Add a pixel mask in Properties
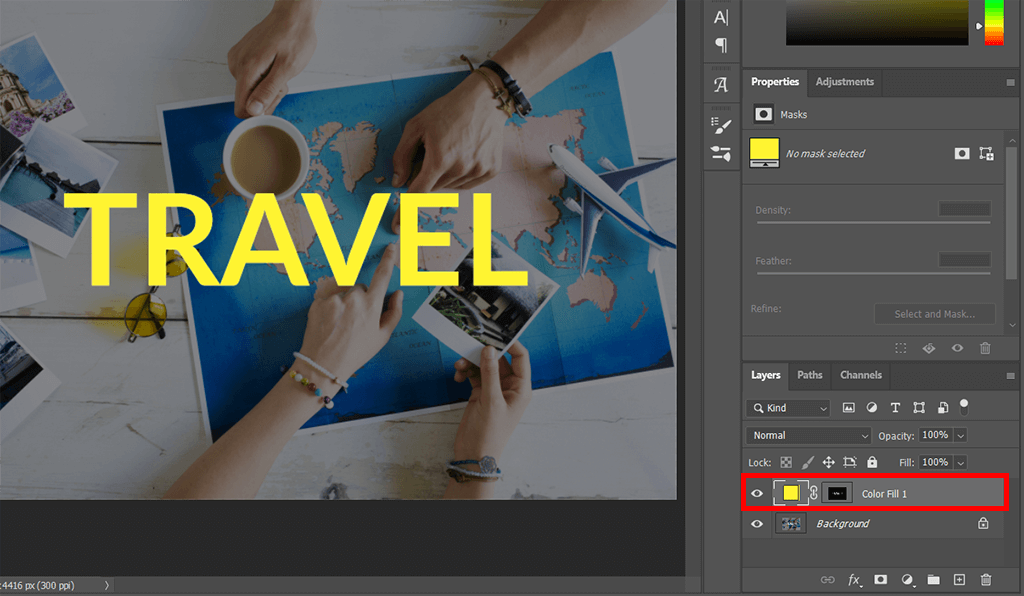This screenshot has width=1024, height=596. click(961, 153)
